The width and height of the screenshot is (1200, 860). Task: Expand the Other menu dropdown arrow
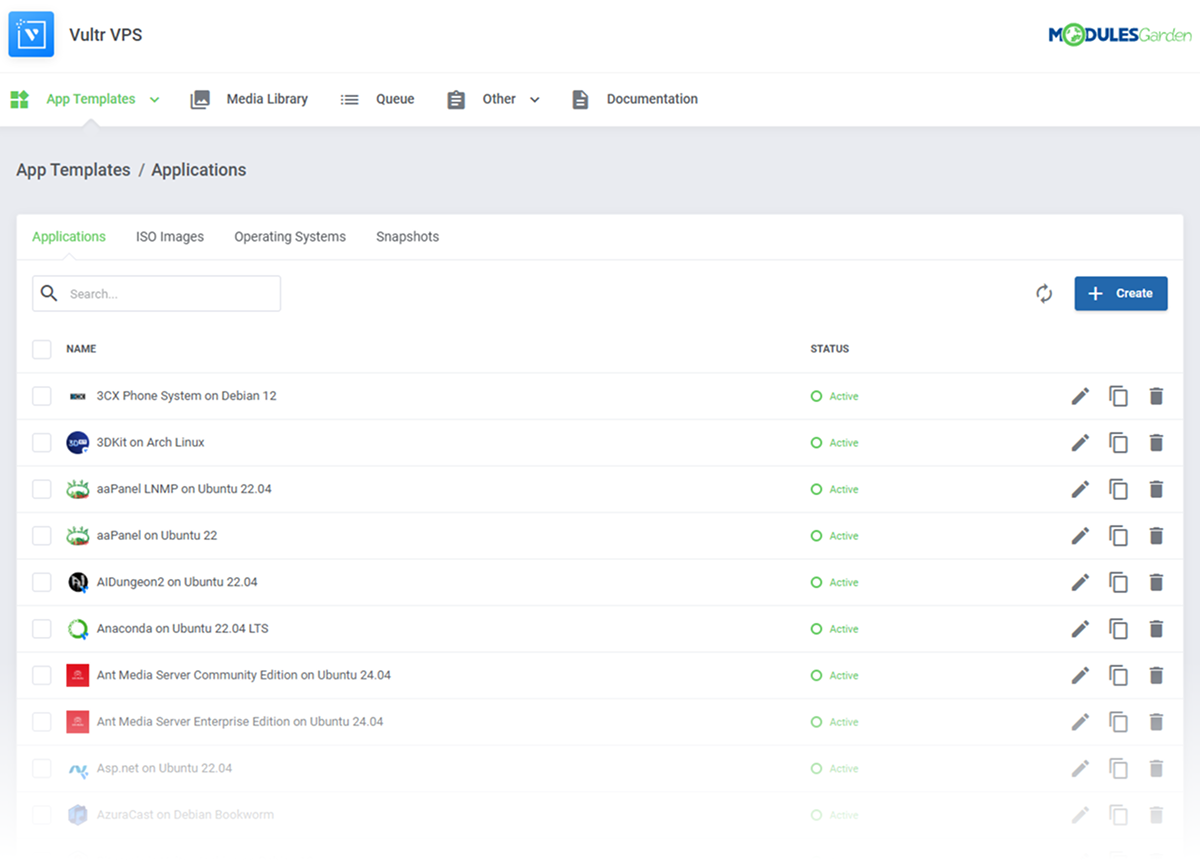point(534,99)
